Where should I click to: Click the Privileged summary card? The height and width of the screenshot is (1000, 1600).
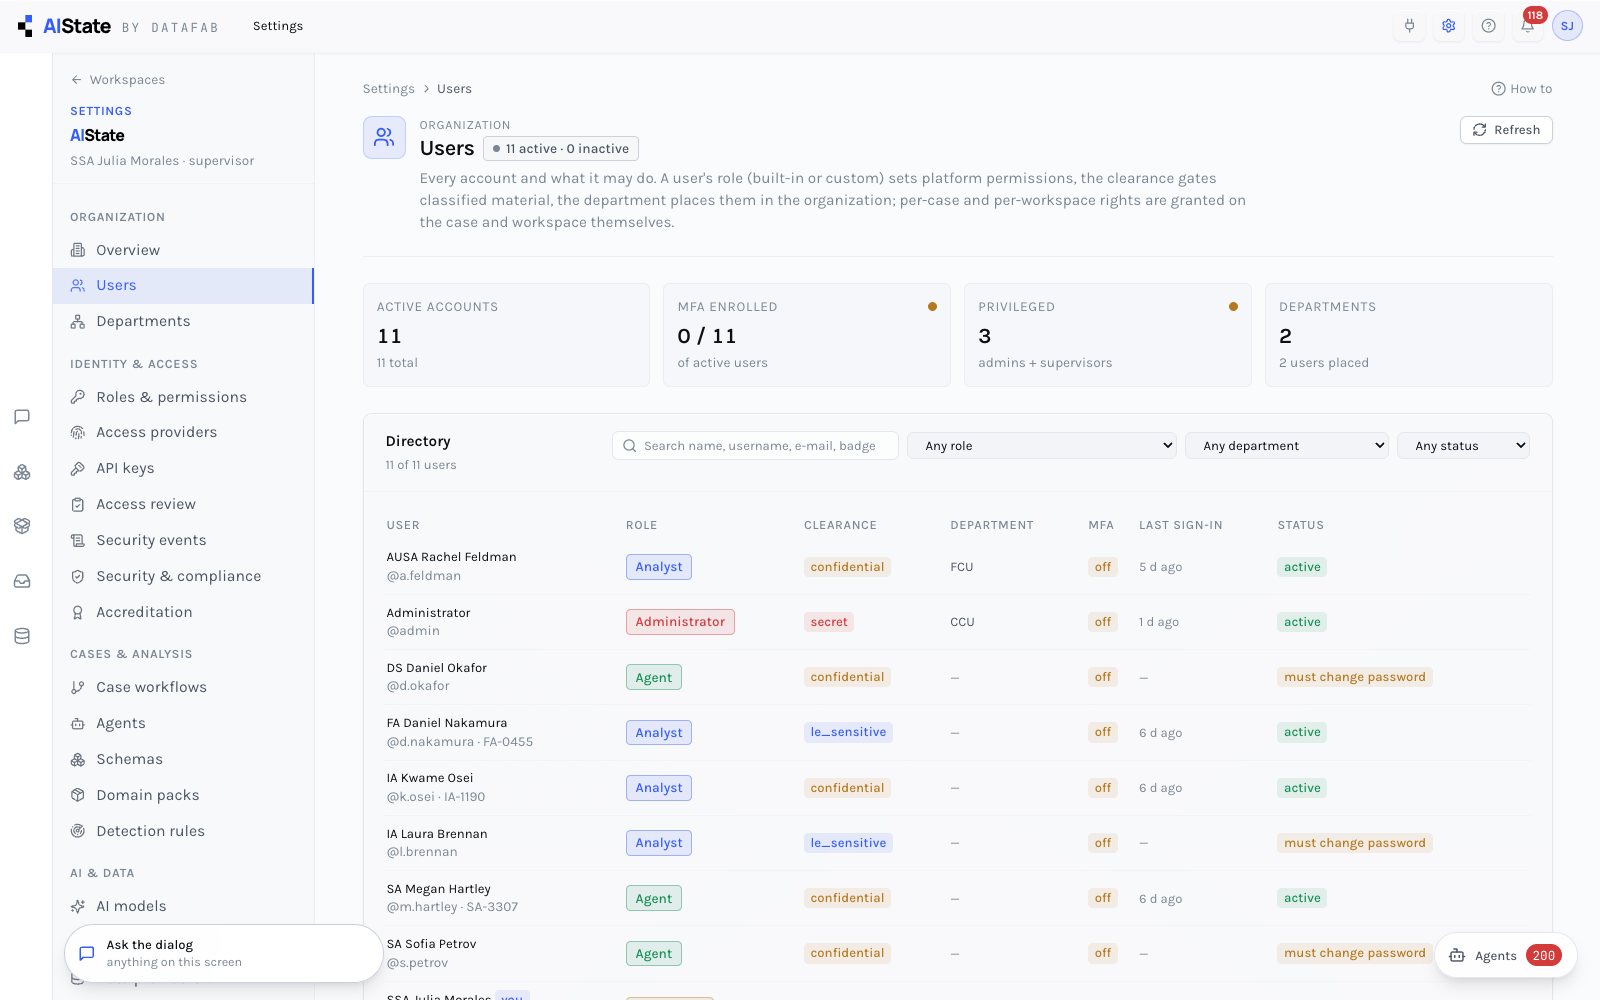point(1108,335)
